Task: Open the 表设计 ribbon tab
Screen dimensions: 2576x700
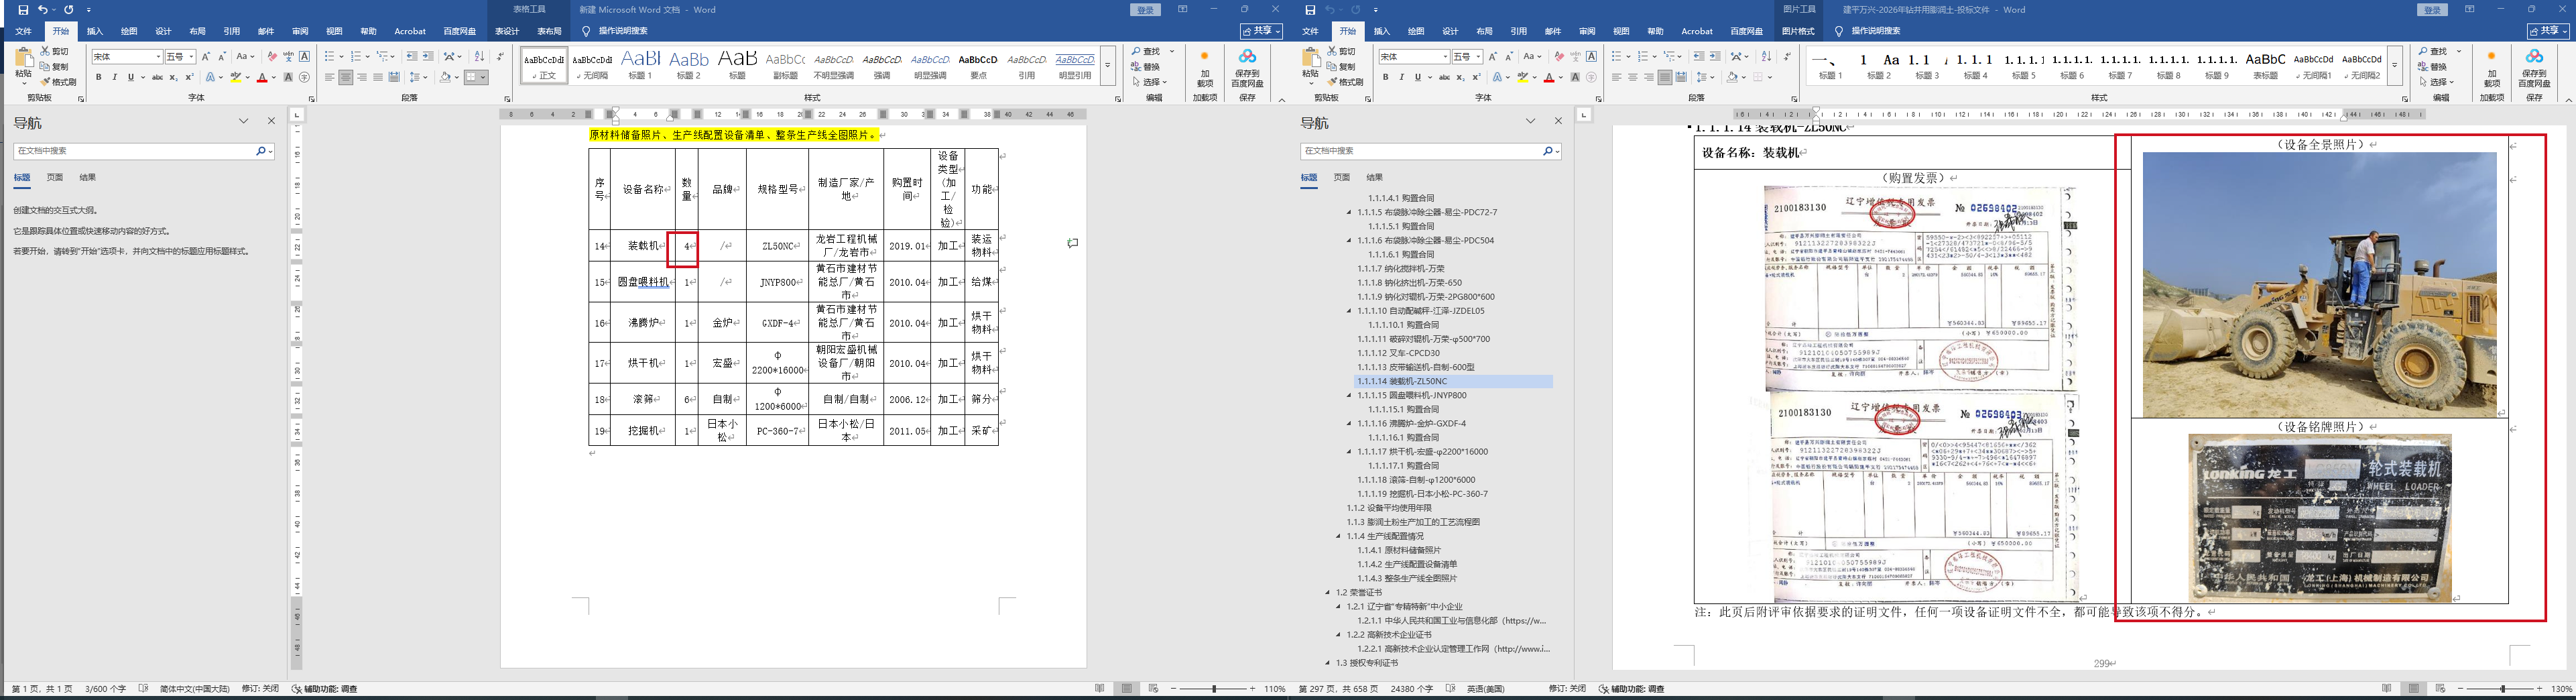Action: point(507,31)
